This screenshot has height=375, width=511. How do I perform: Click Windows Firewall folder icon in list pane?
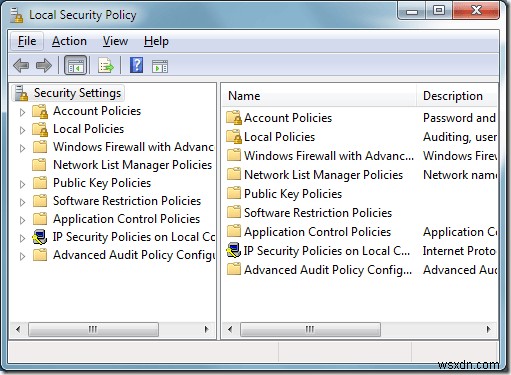coord(234,155)
